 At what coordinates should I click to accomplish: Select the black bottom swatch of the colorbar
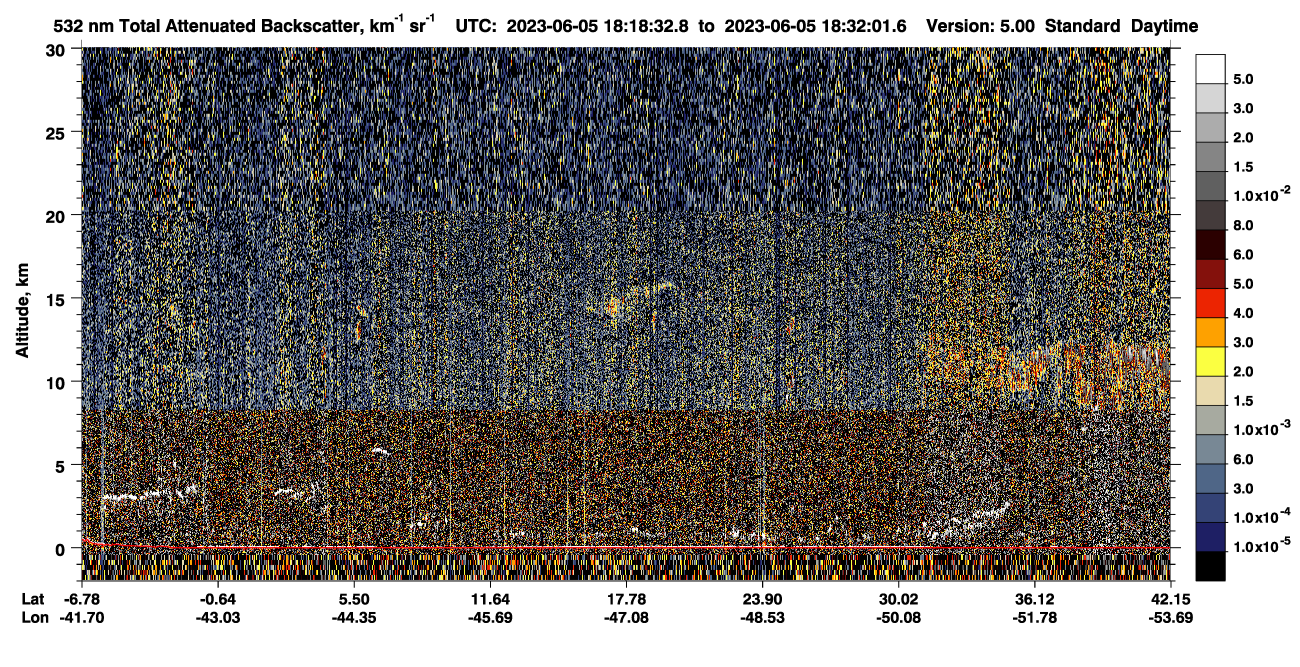point(1210,566)
